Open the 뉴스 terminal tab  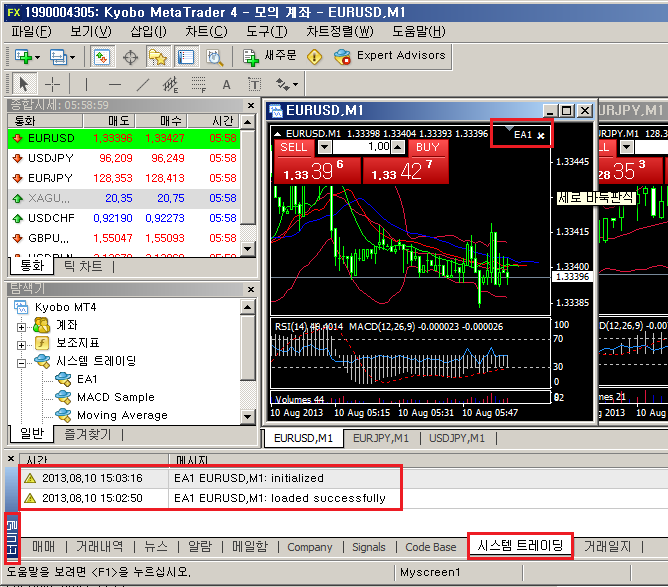point(155,547)
